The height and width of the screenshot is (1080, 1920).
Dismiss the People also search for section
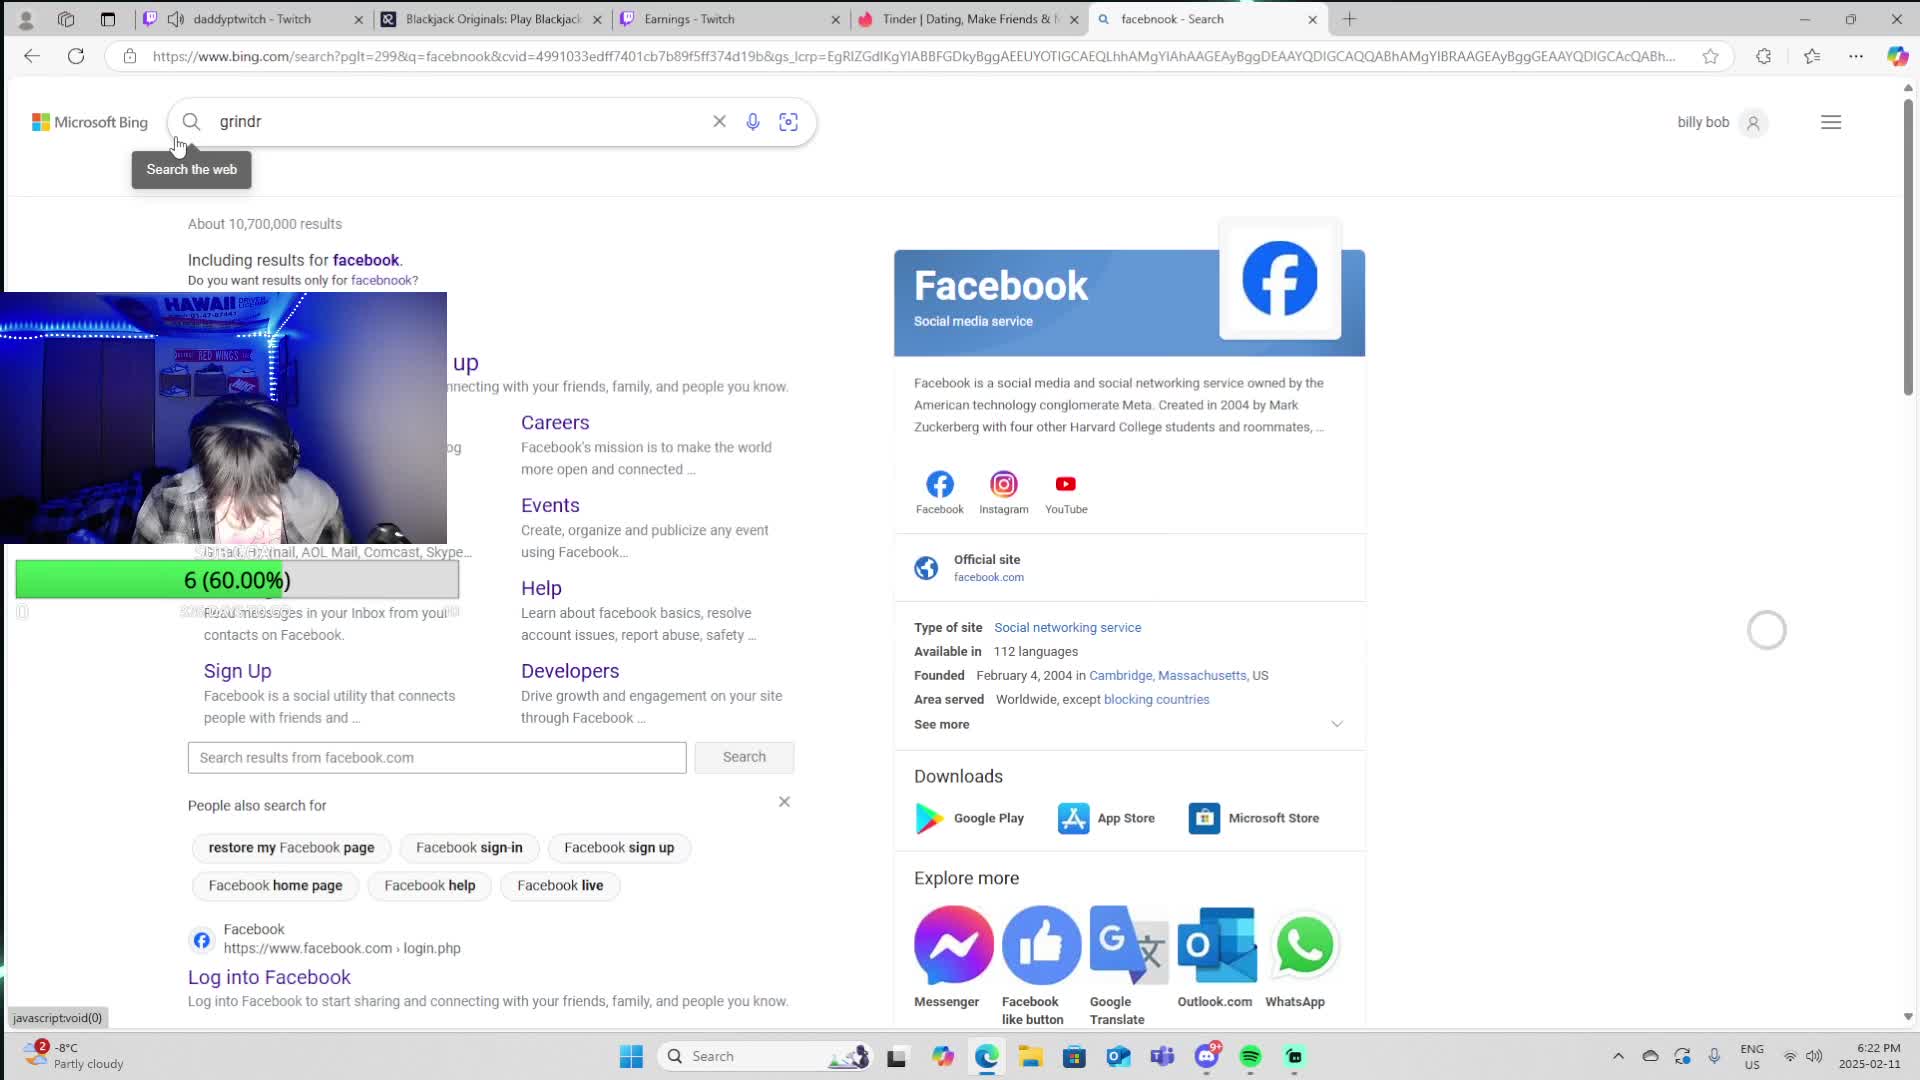pyautogui.click(x=784, y=802)
